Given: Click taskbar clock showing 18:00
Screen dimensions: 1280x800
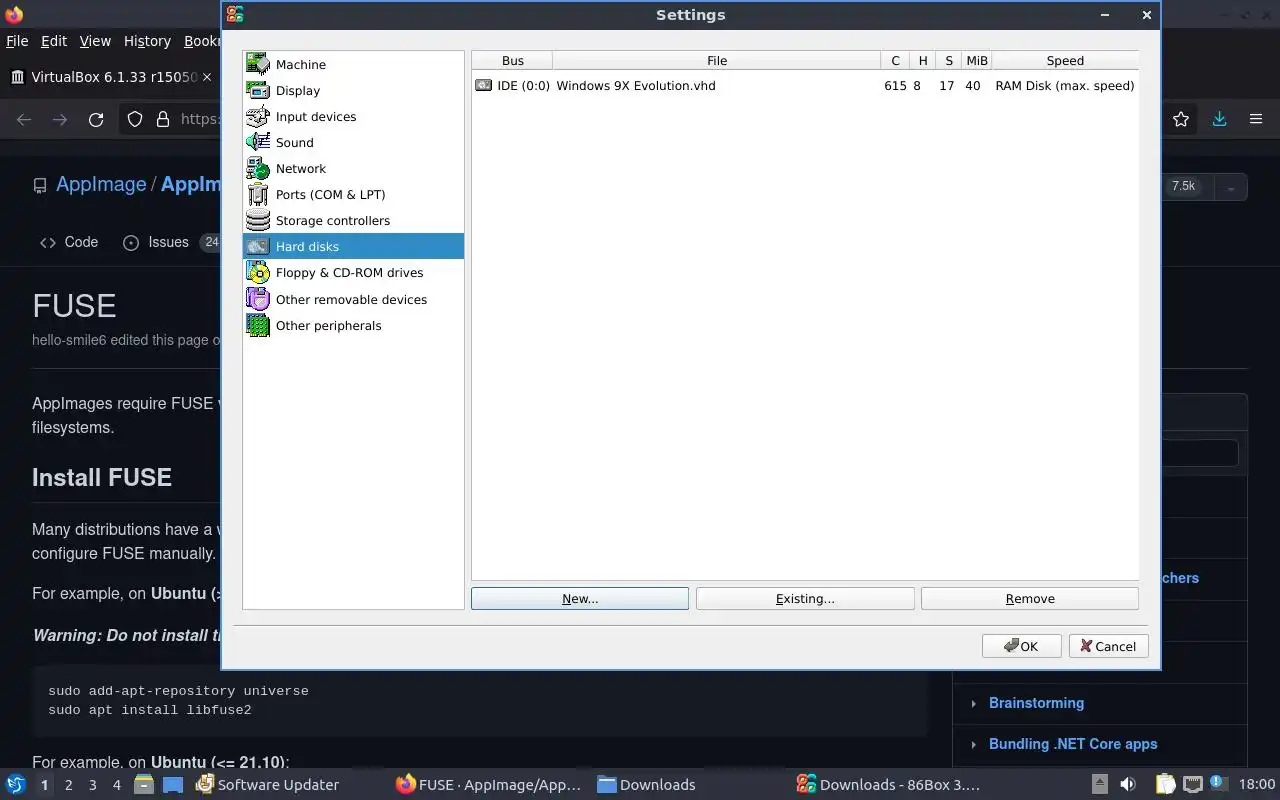Looking at the screenshot, I should click(x=1257, y=784).
